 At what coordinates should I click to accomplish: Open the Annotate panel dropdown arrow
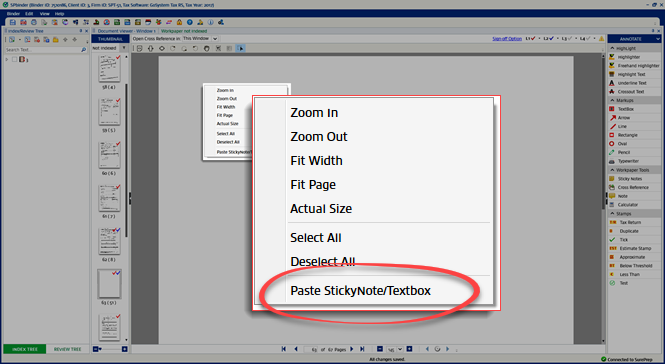(657, 39)
